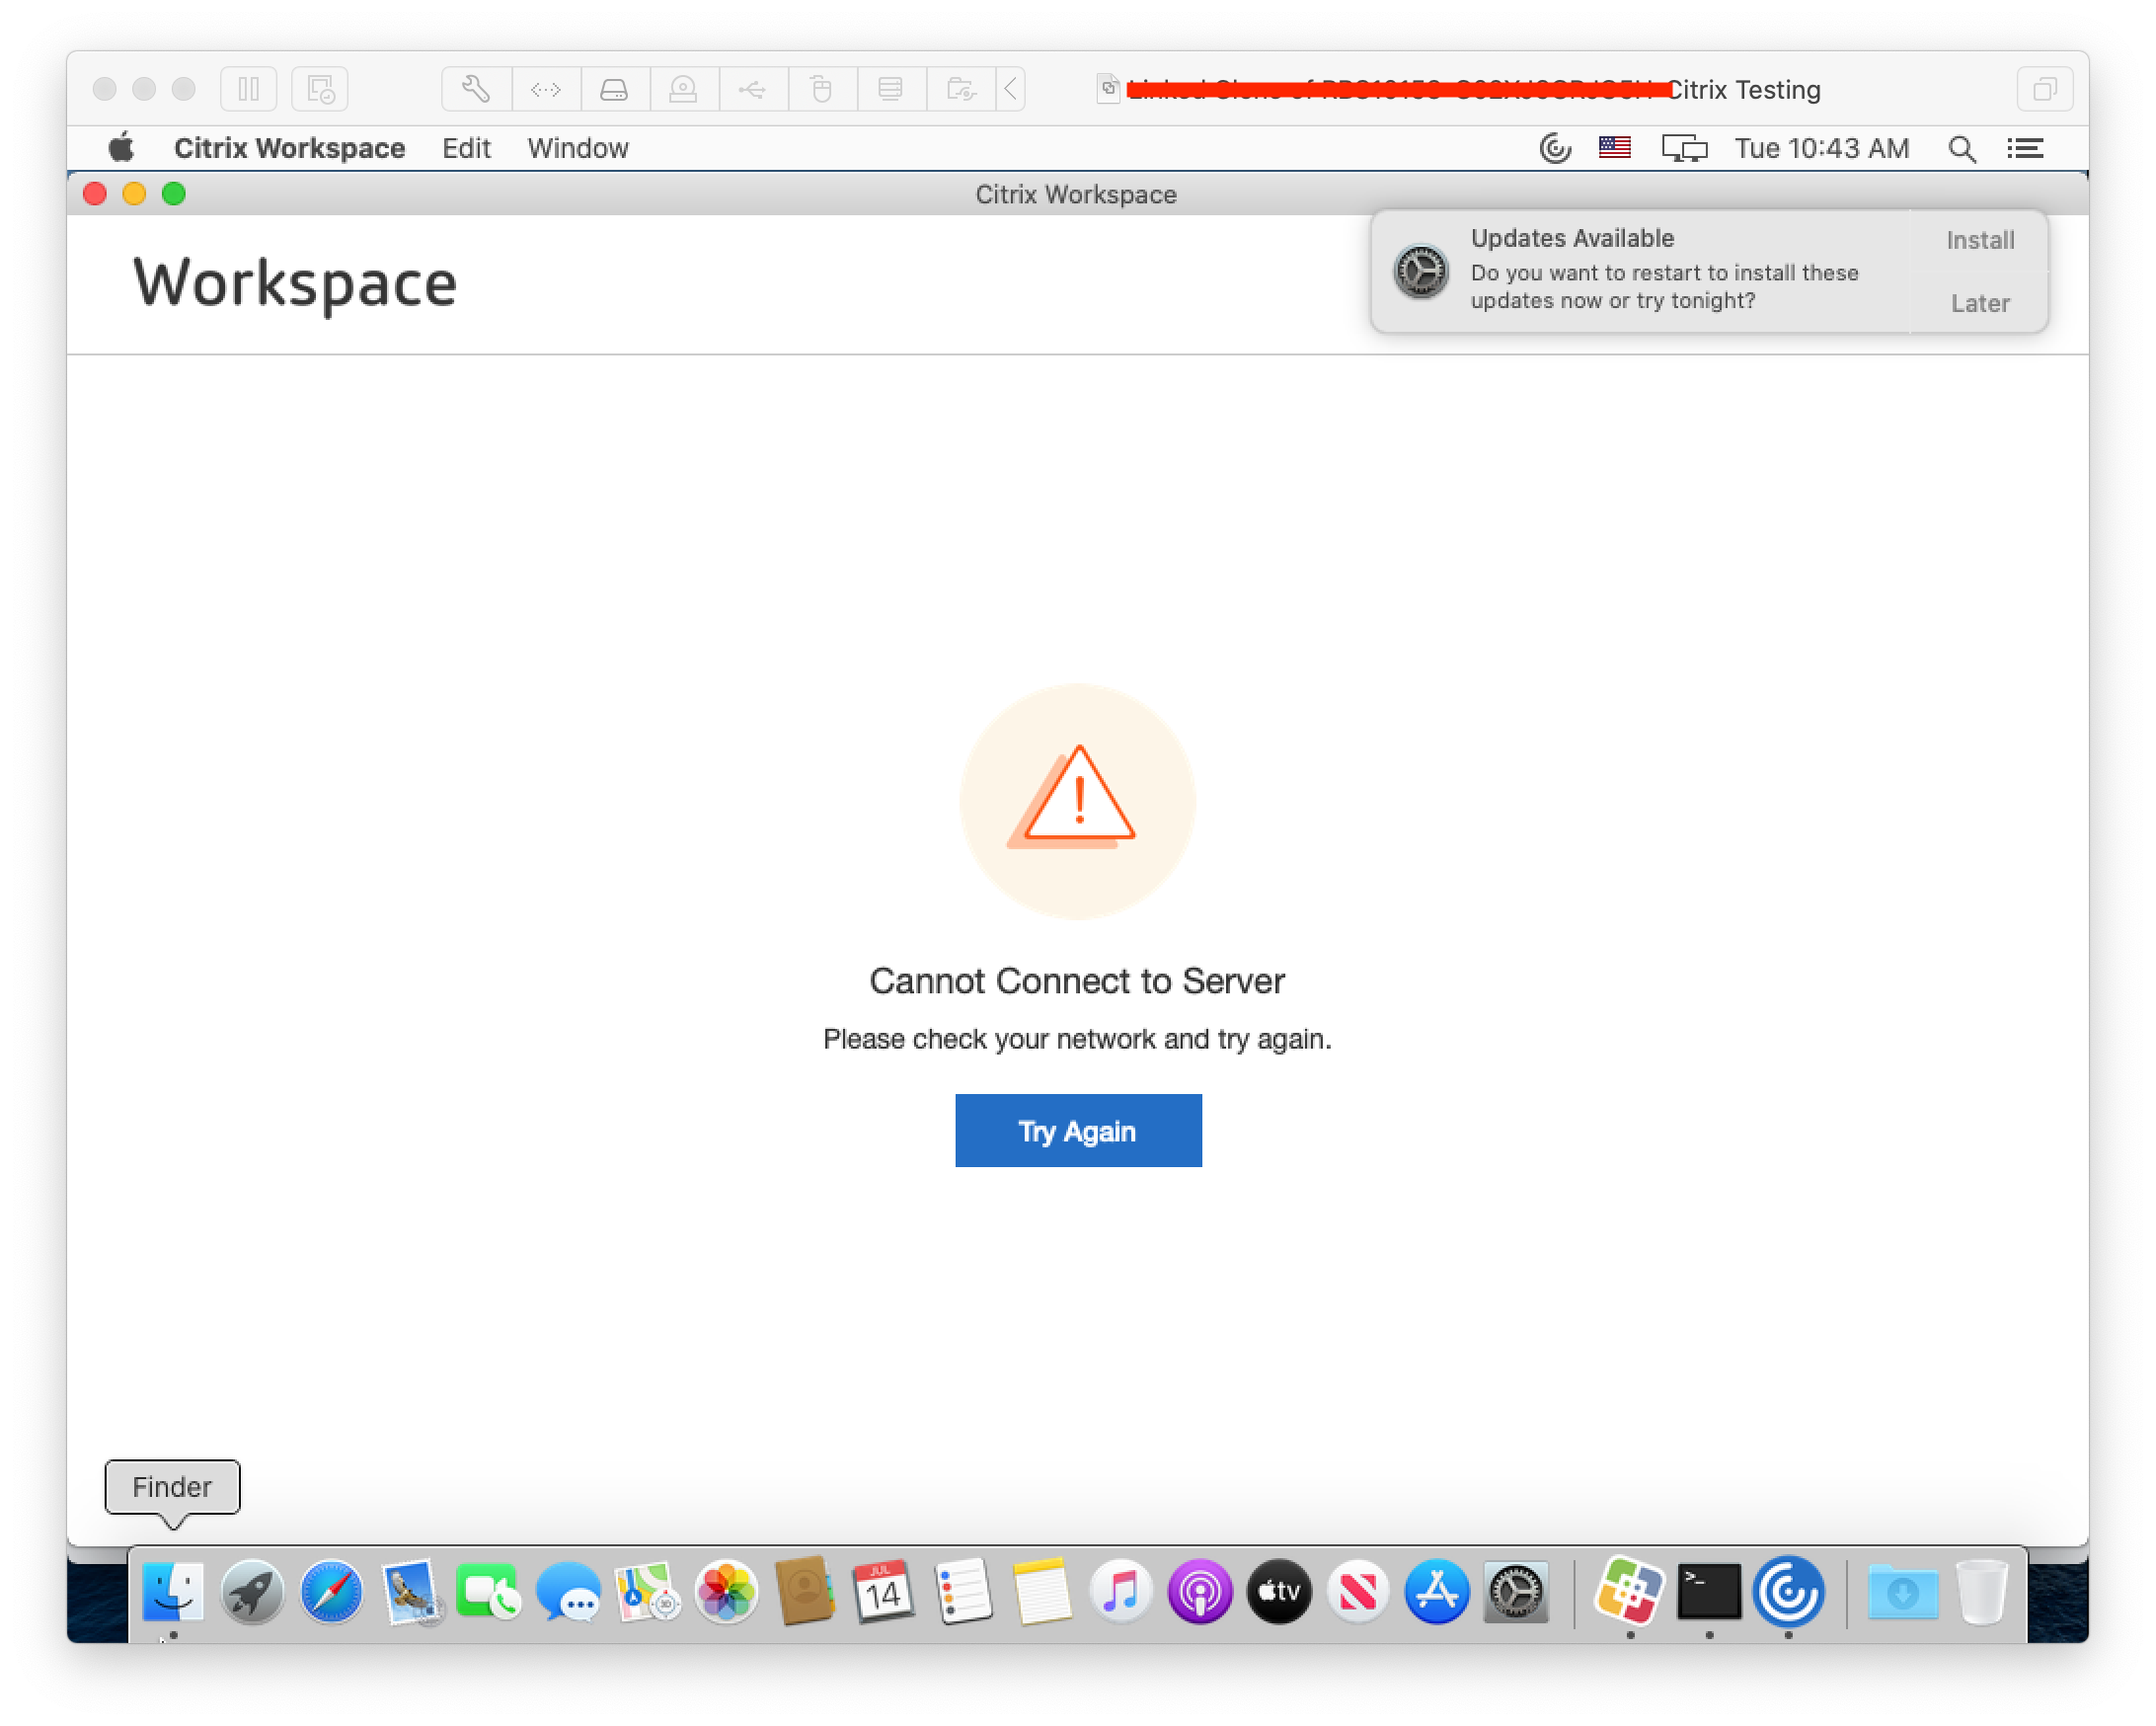Open the Window menu
The width and height of the screenshot is (2156, 1726).
(x=578, y=148)
